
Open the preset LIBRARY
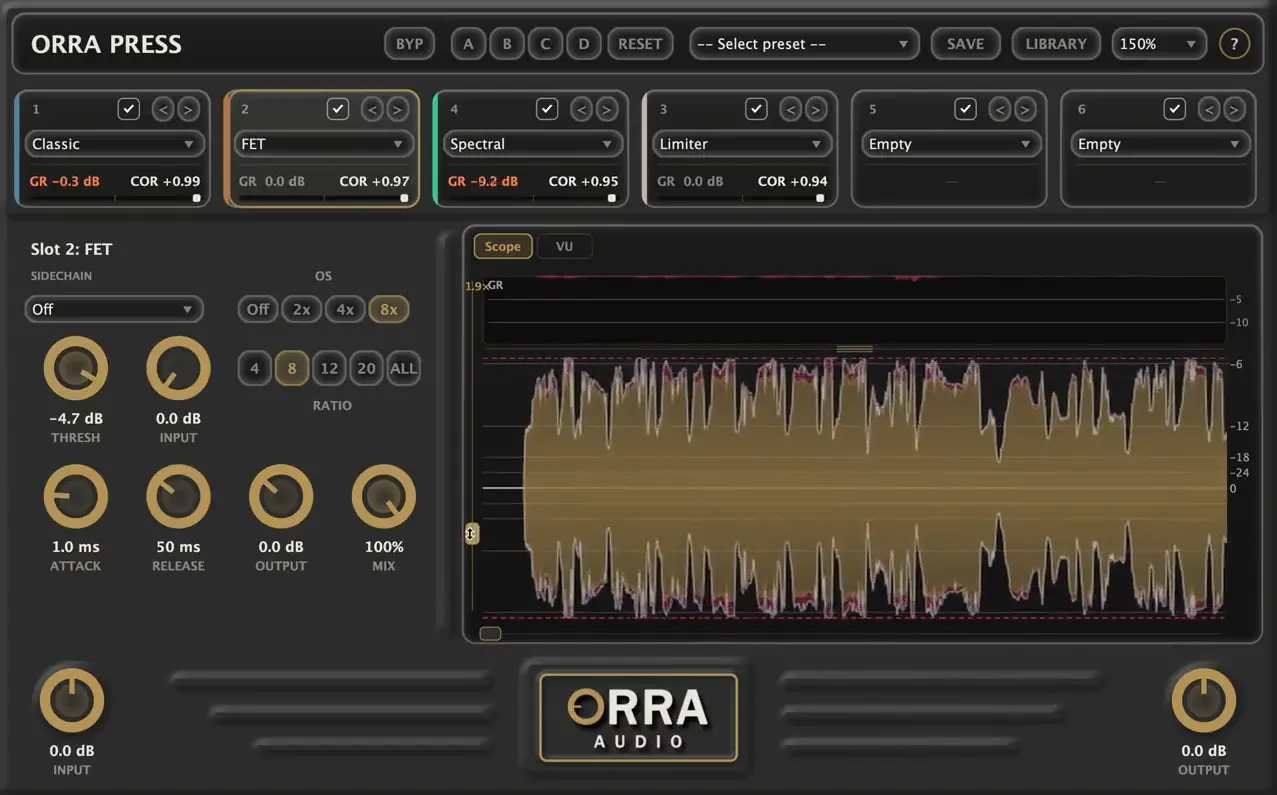coord(1056,44)
